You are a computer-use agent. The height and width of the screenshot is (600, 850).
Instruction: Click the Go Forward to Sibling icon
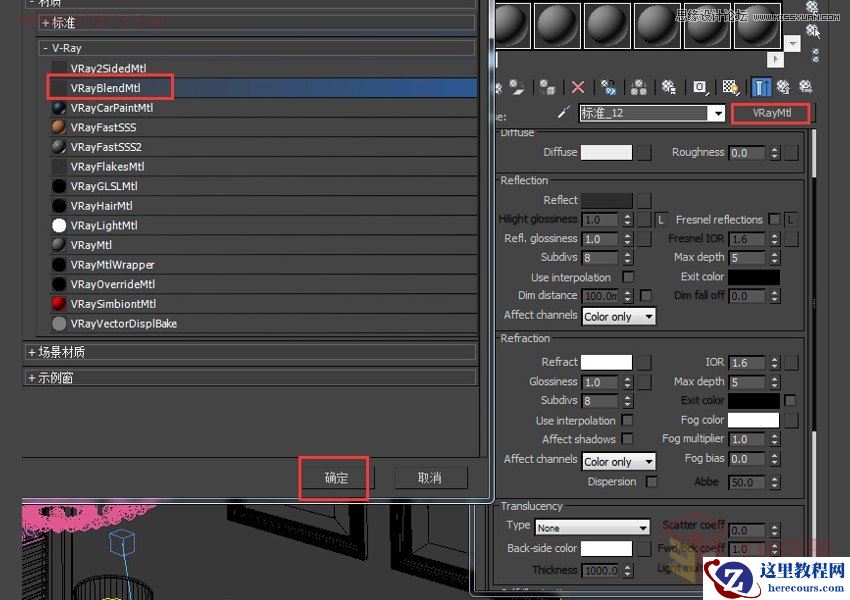pos(807,88)
